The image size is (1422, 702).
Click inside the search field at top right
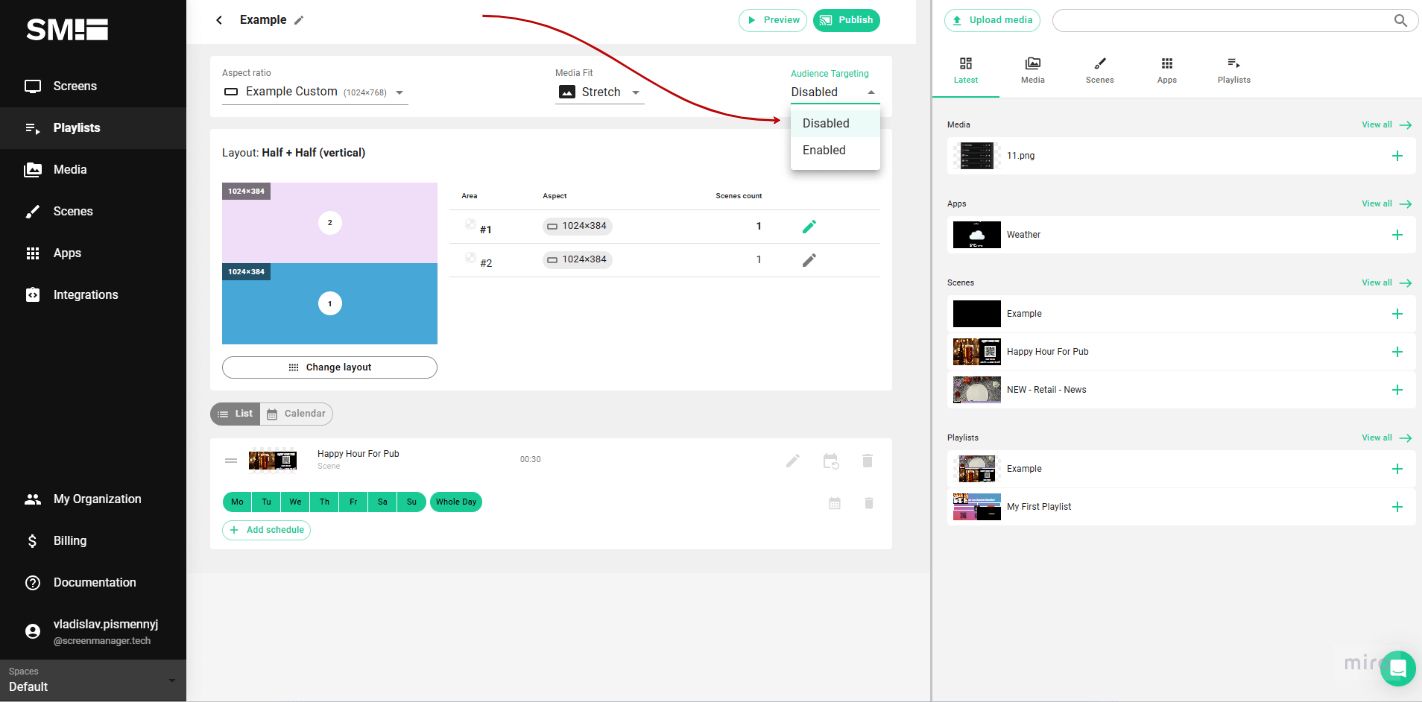click(1230, 20)
